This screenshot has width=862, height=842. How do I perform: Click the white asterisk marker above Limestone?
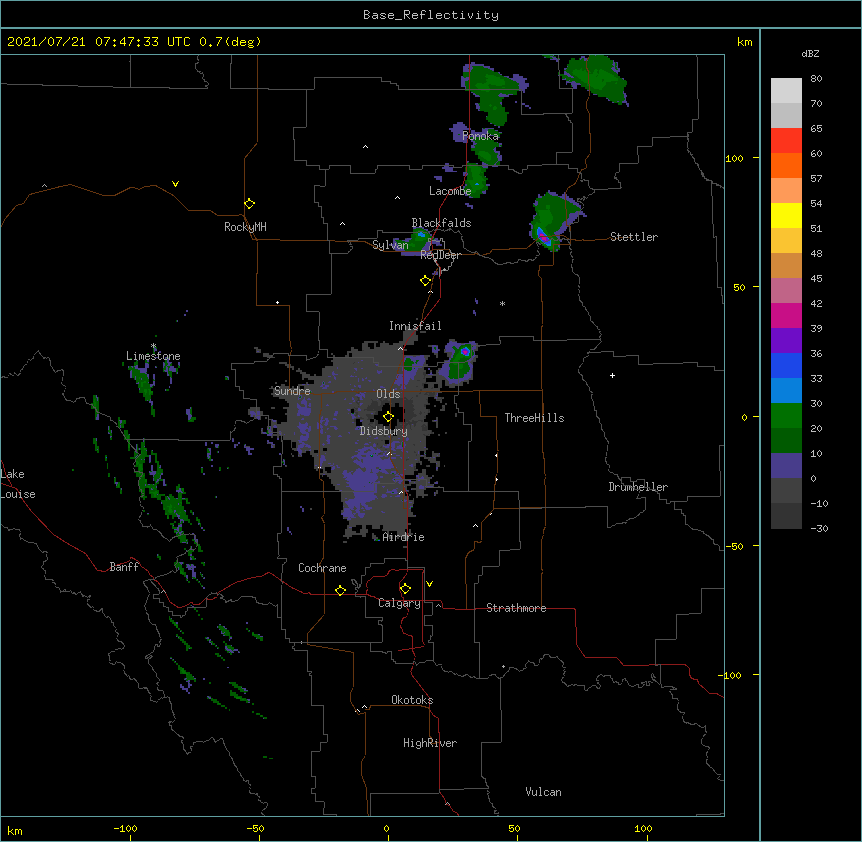154,346
